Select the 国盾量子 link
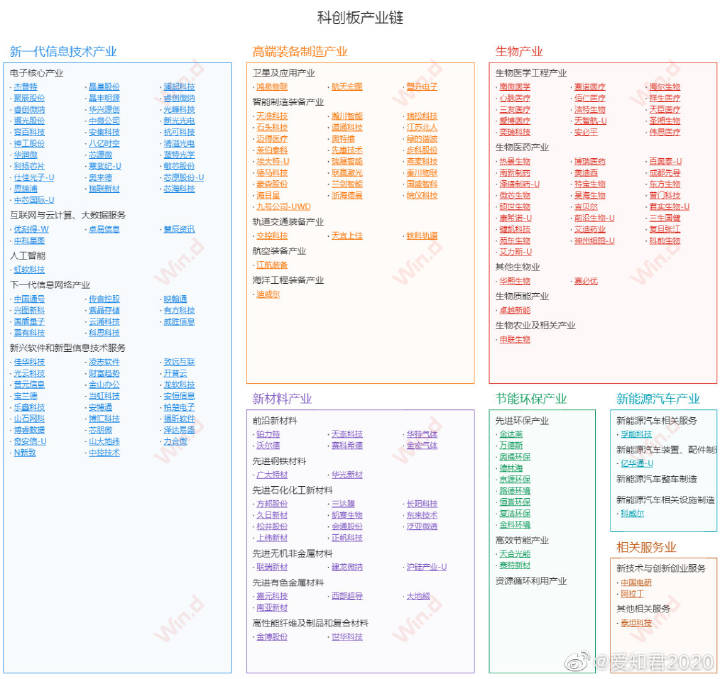 tap(29, 321)
